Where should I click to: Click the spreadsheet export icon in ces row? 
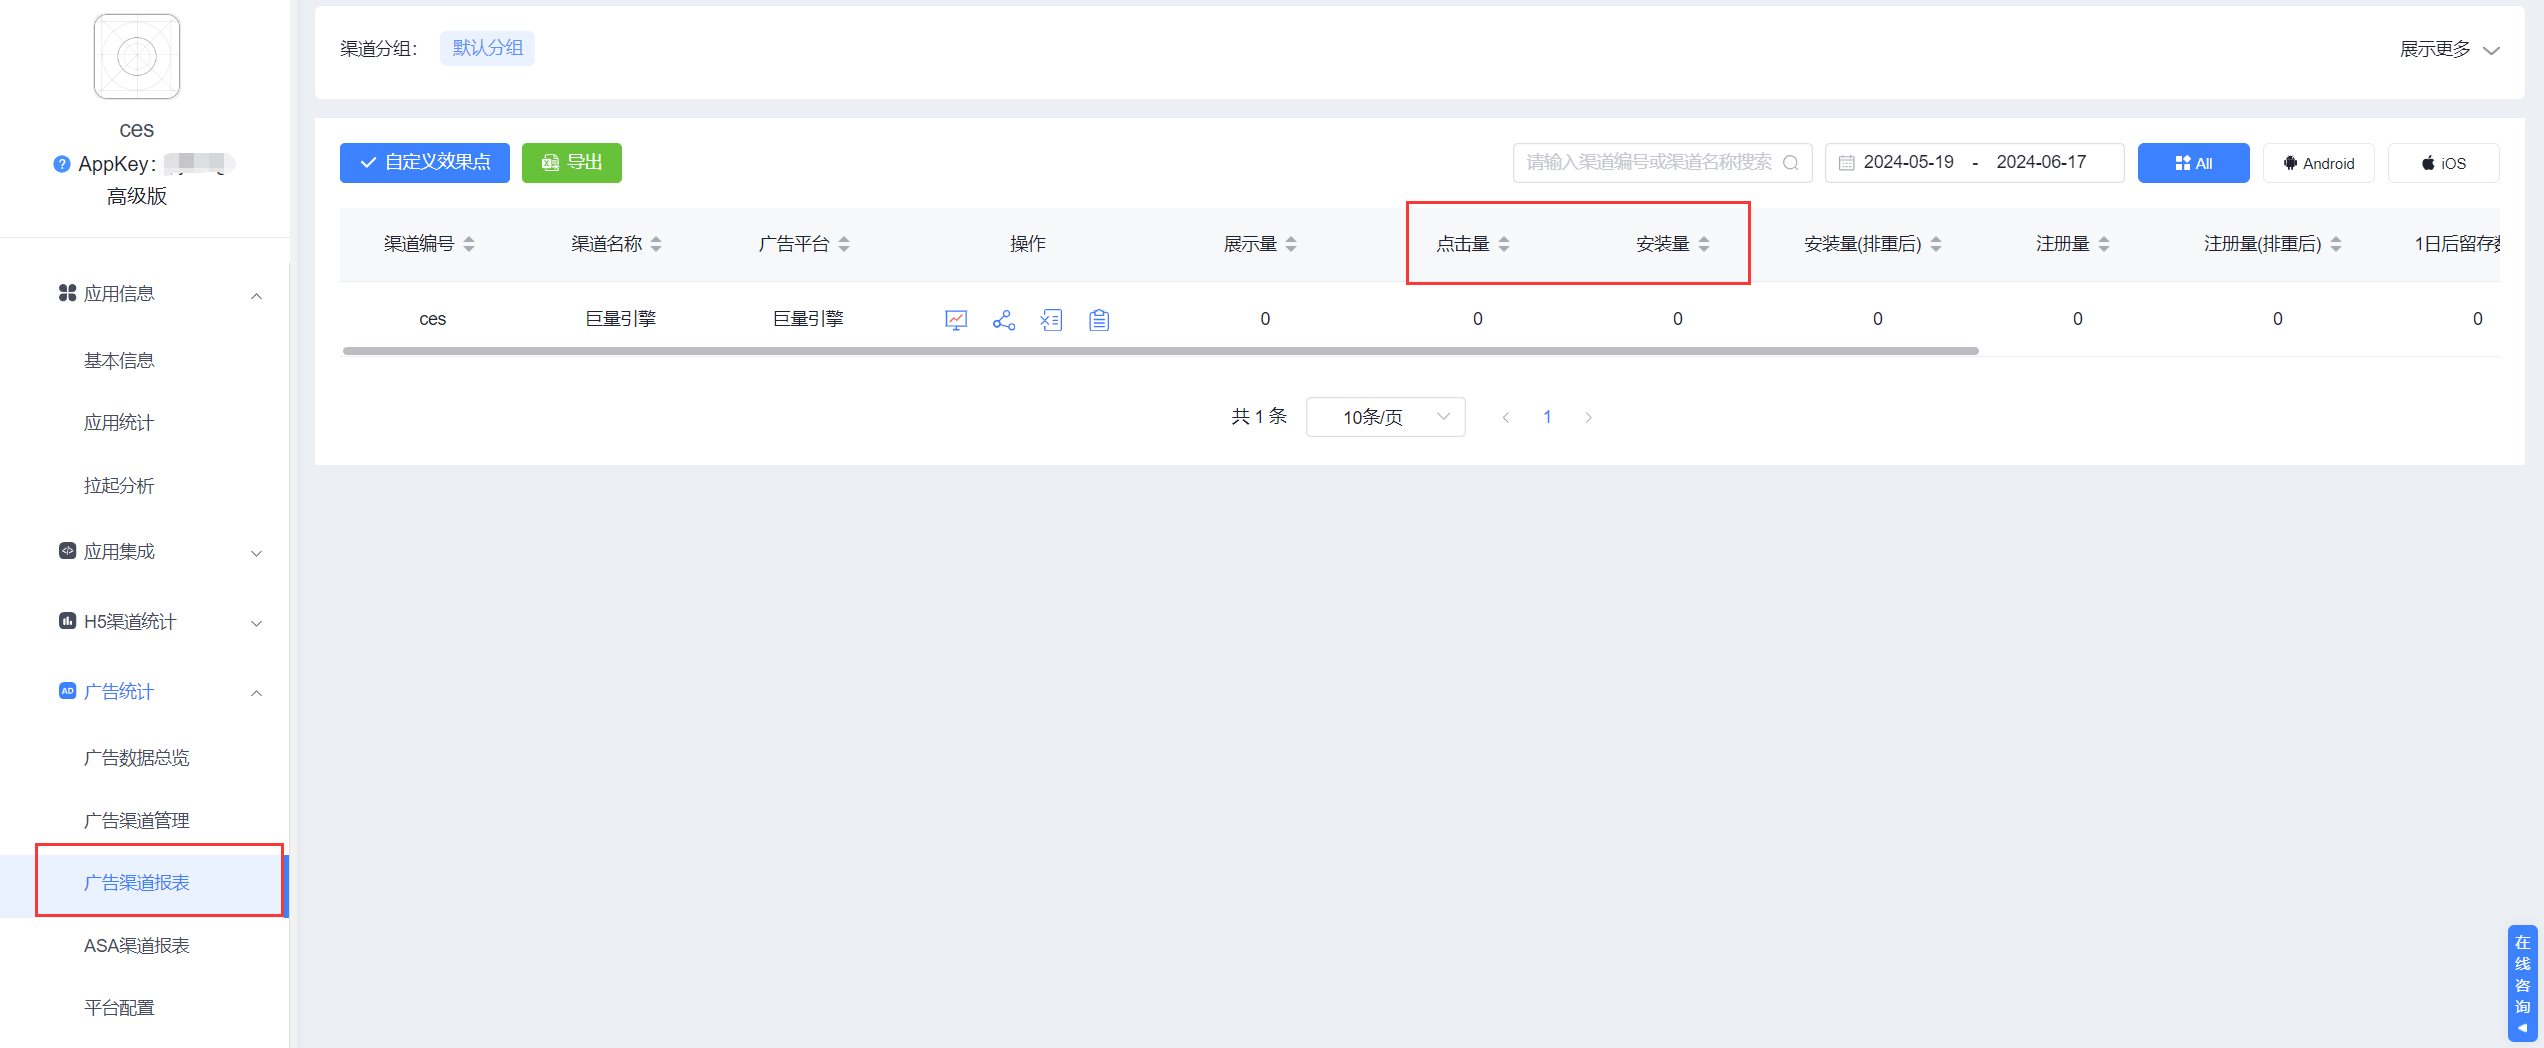[1052, 320]
